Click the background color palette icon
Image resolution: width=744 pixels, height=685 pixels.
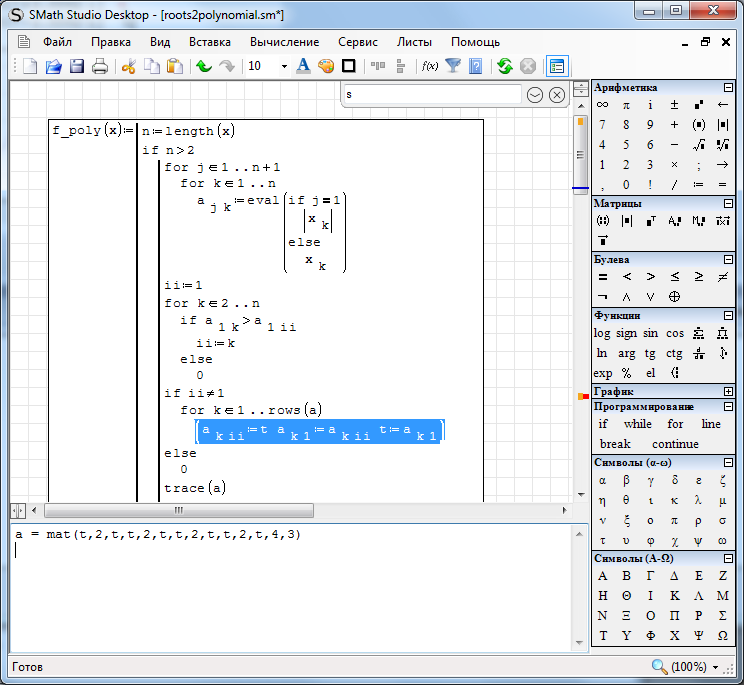[x=326, y=67]
